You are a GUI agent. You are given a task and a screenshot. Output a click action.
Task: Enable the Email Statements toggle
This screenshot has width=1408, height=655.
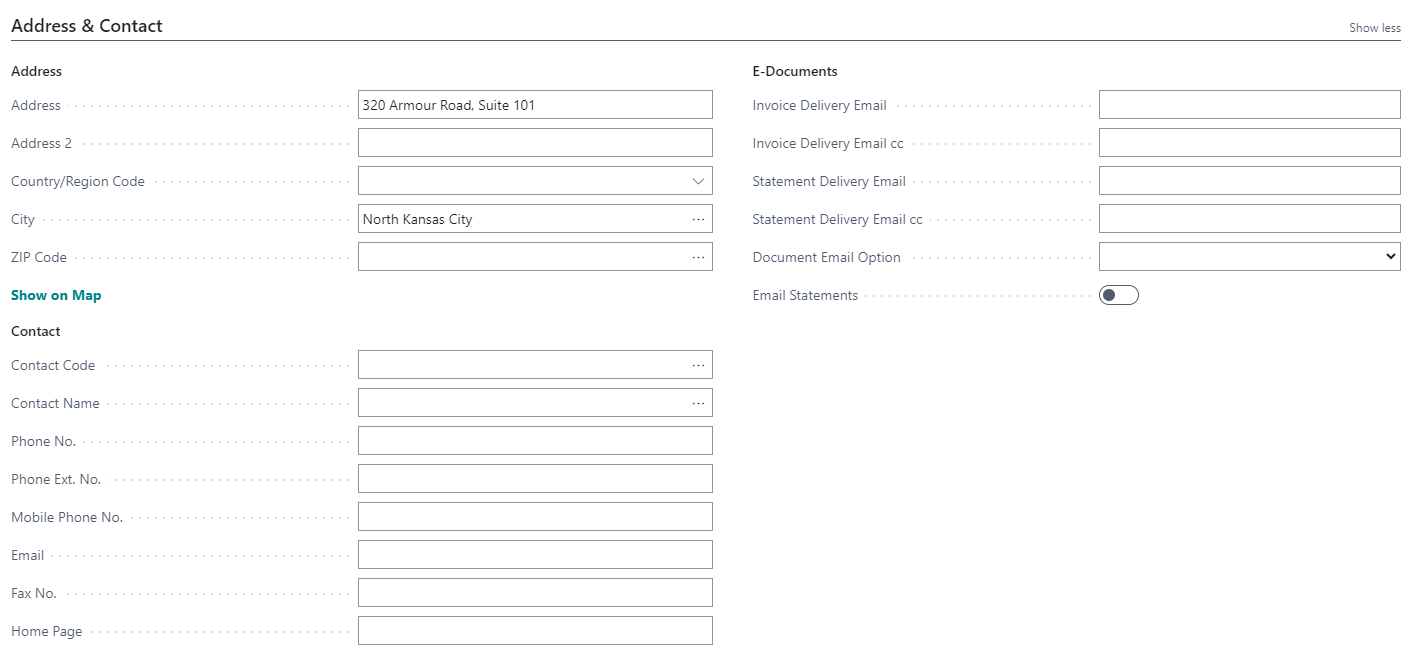tap(1119, 294)
